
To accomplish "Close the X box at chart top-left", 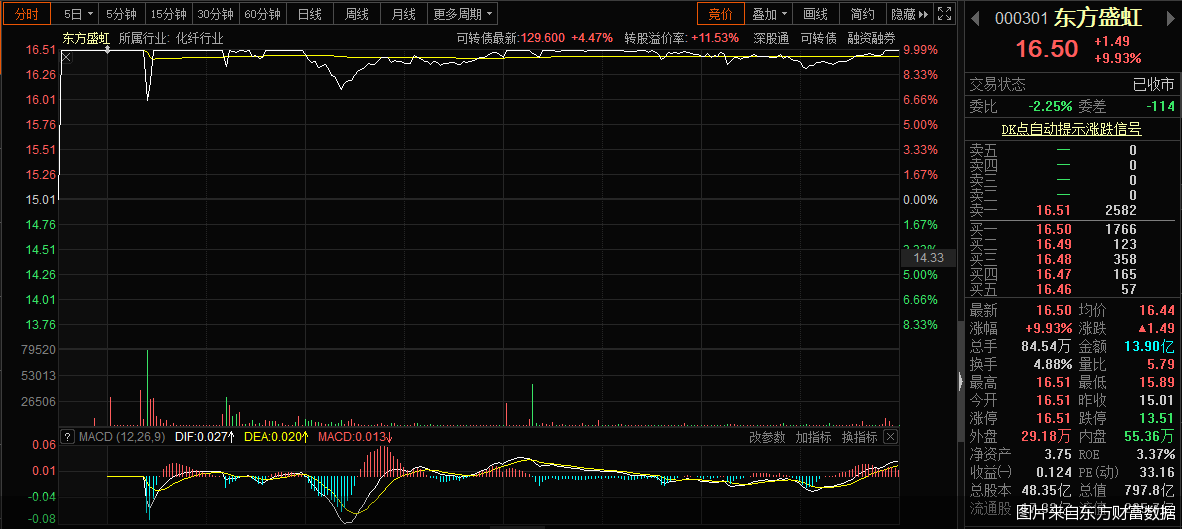I will 66,57.
